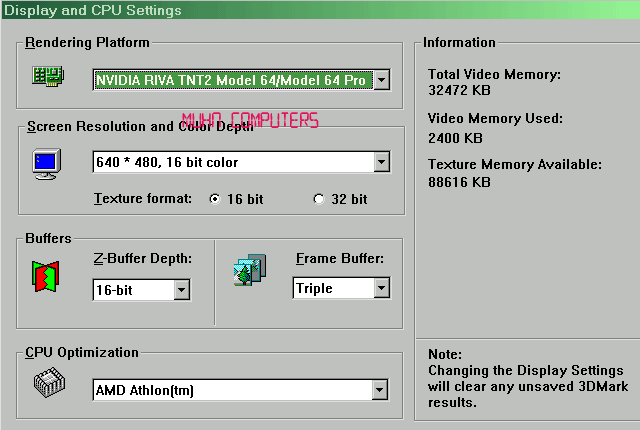The height and width of the screenshot is (430, 640).
Task: Click the Total Video Memory label
Action: pos(494,74)
